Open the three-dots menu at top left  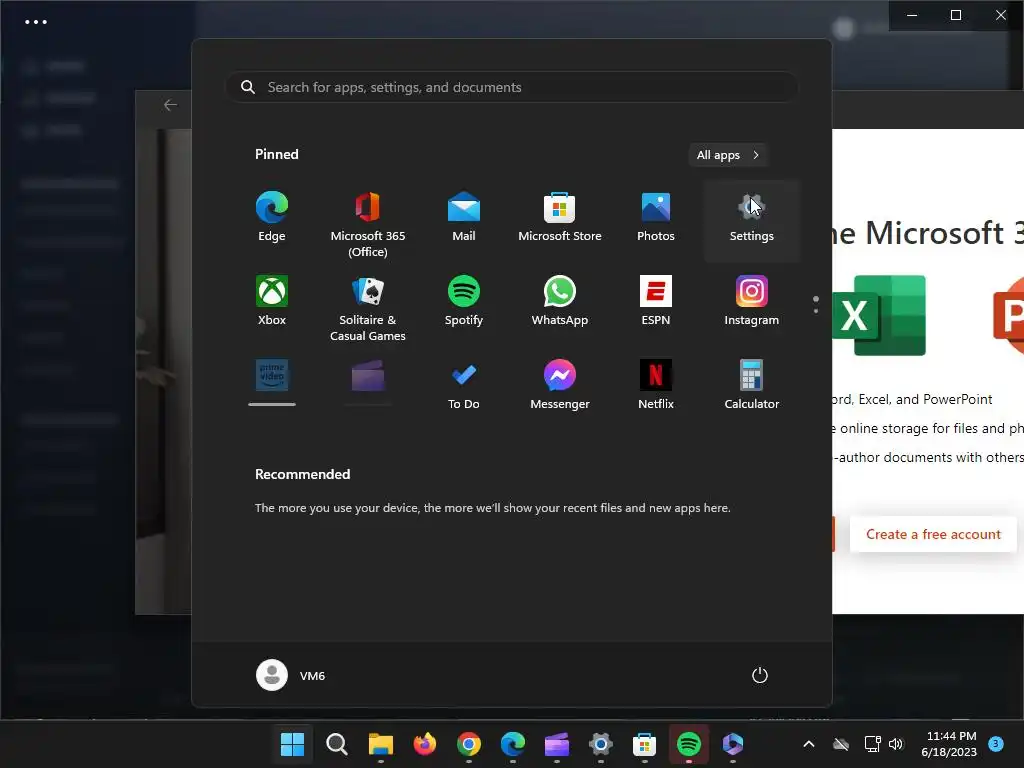pyautogui.click(x=36, y=22)
